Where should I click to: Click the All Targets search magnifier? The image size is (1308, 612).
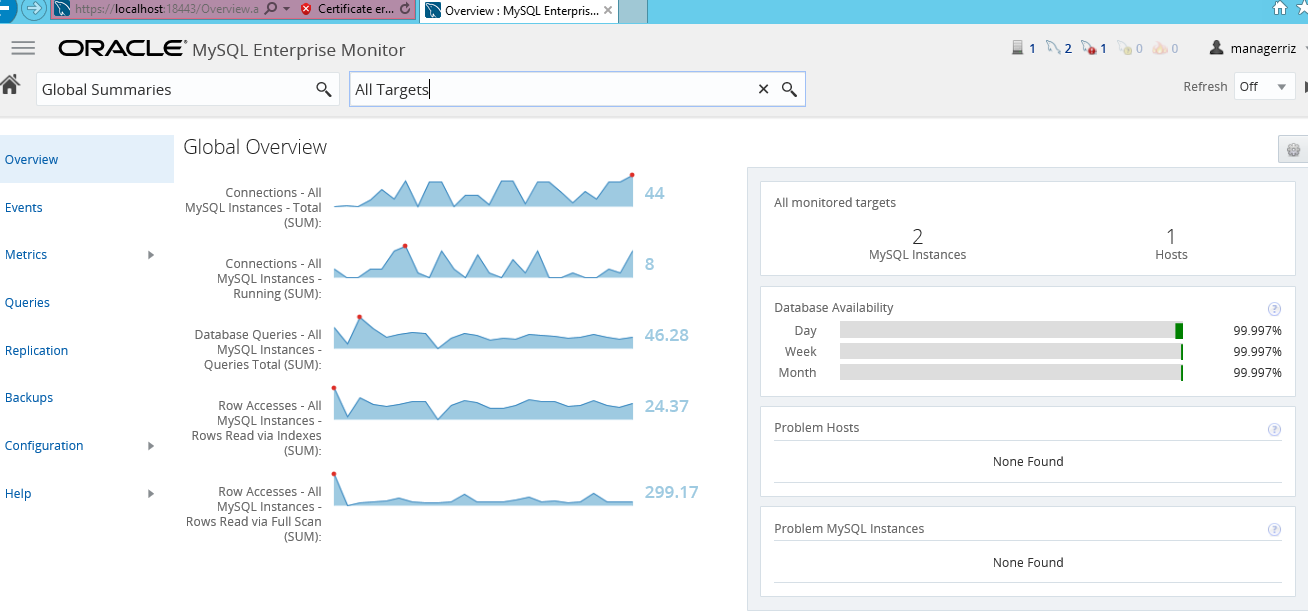(x=789, y=89)
